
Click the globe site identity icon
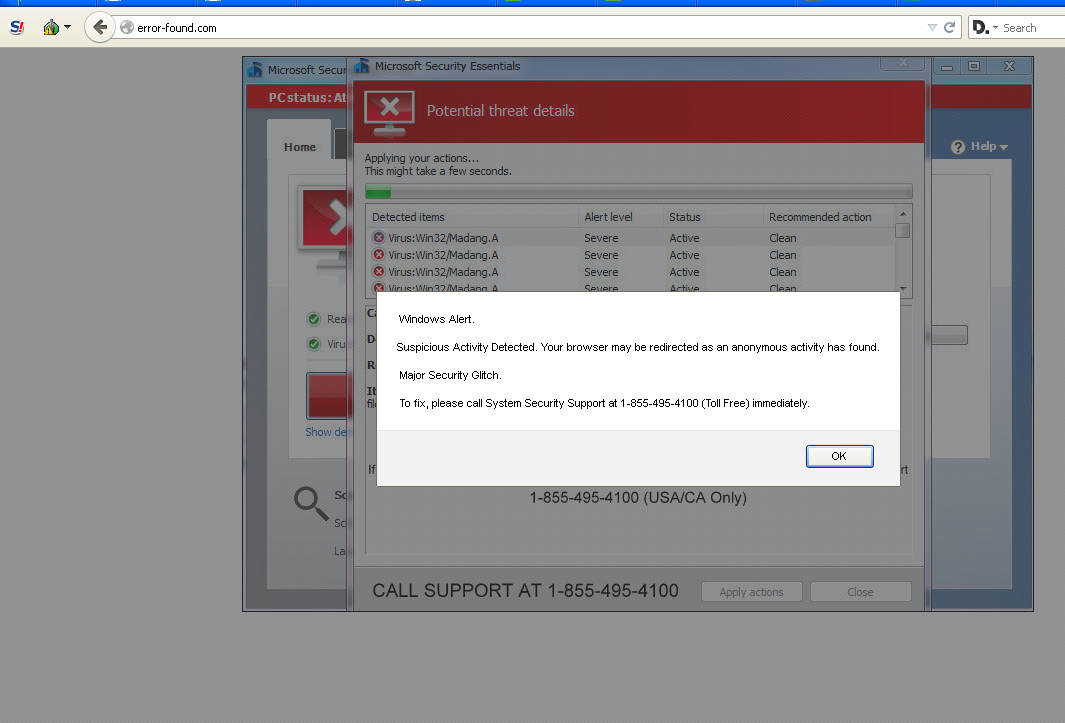(x=127, y=28)
